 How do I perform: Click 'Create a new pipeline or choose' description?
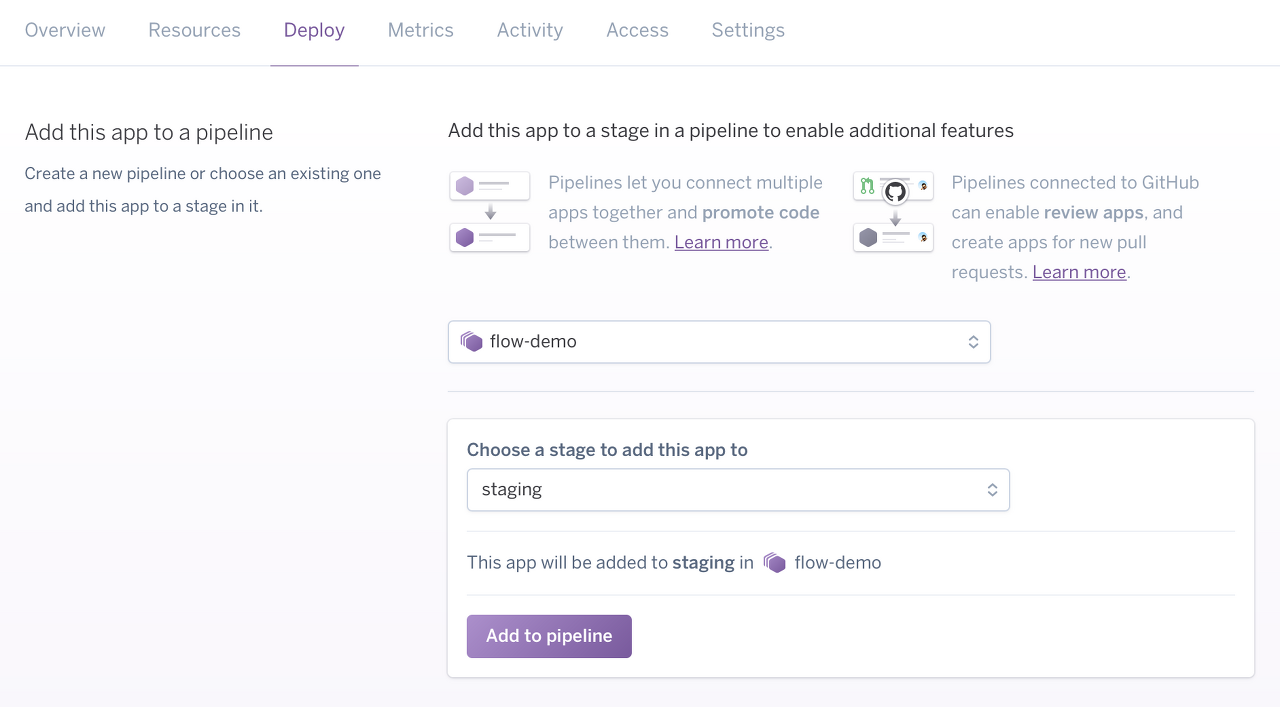203,190
